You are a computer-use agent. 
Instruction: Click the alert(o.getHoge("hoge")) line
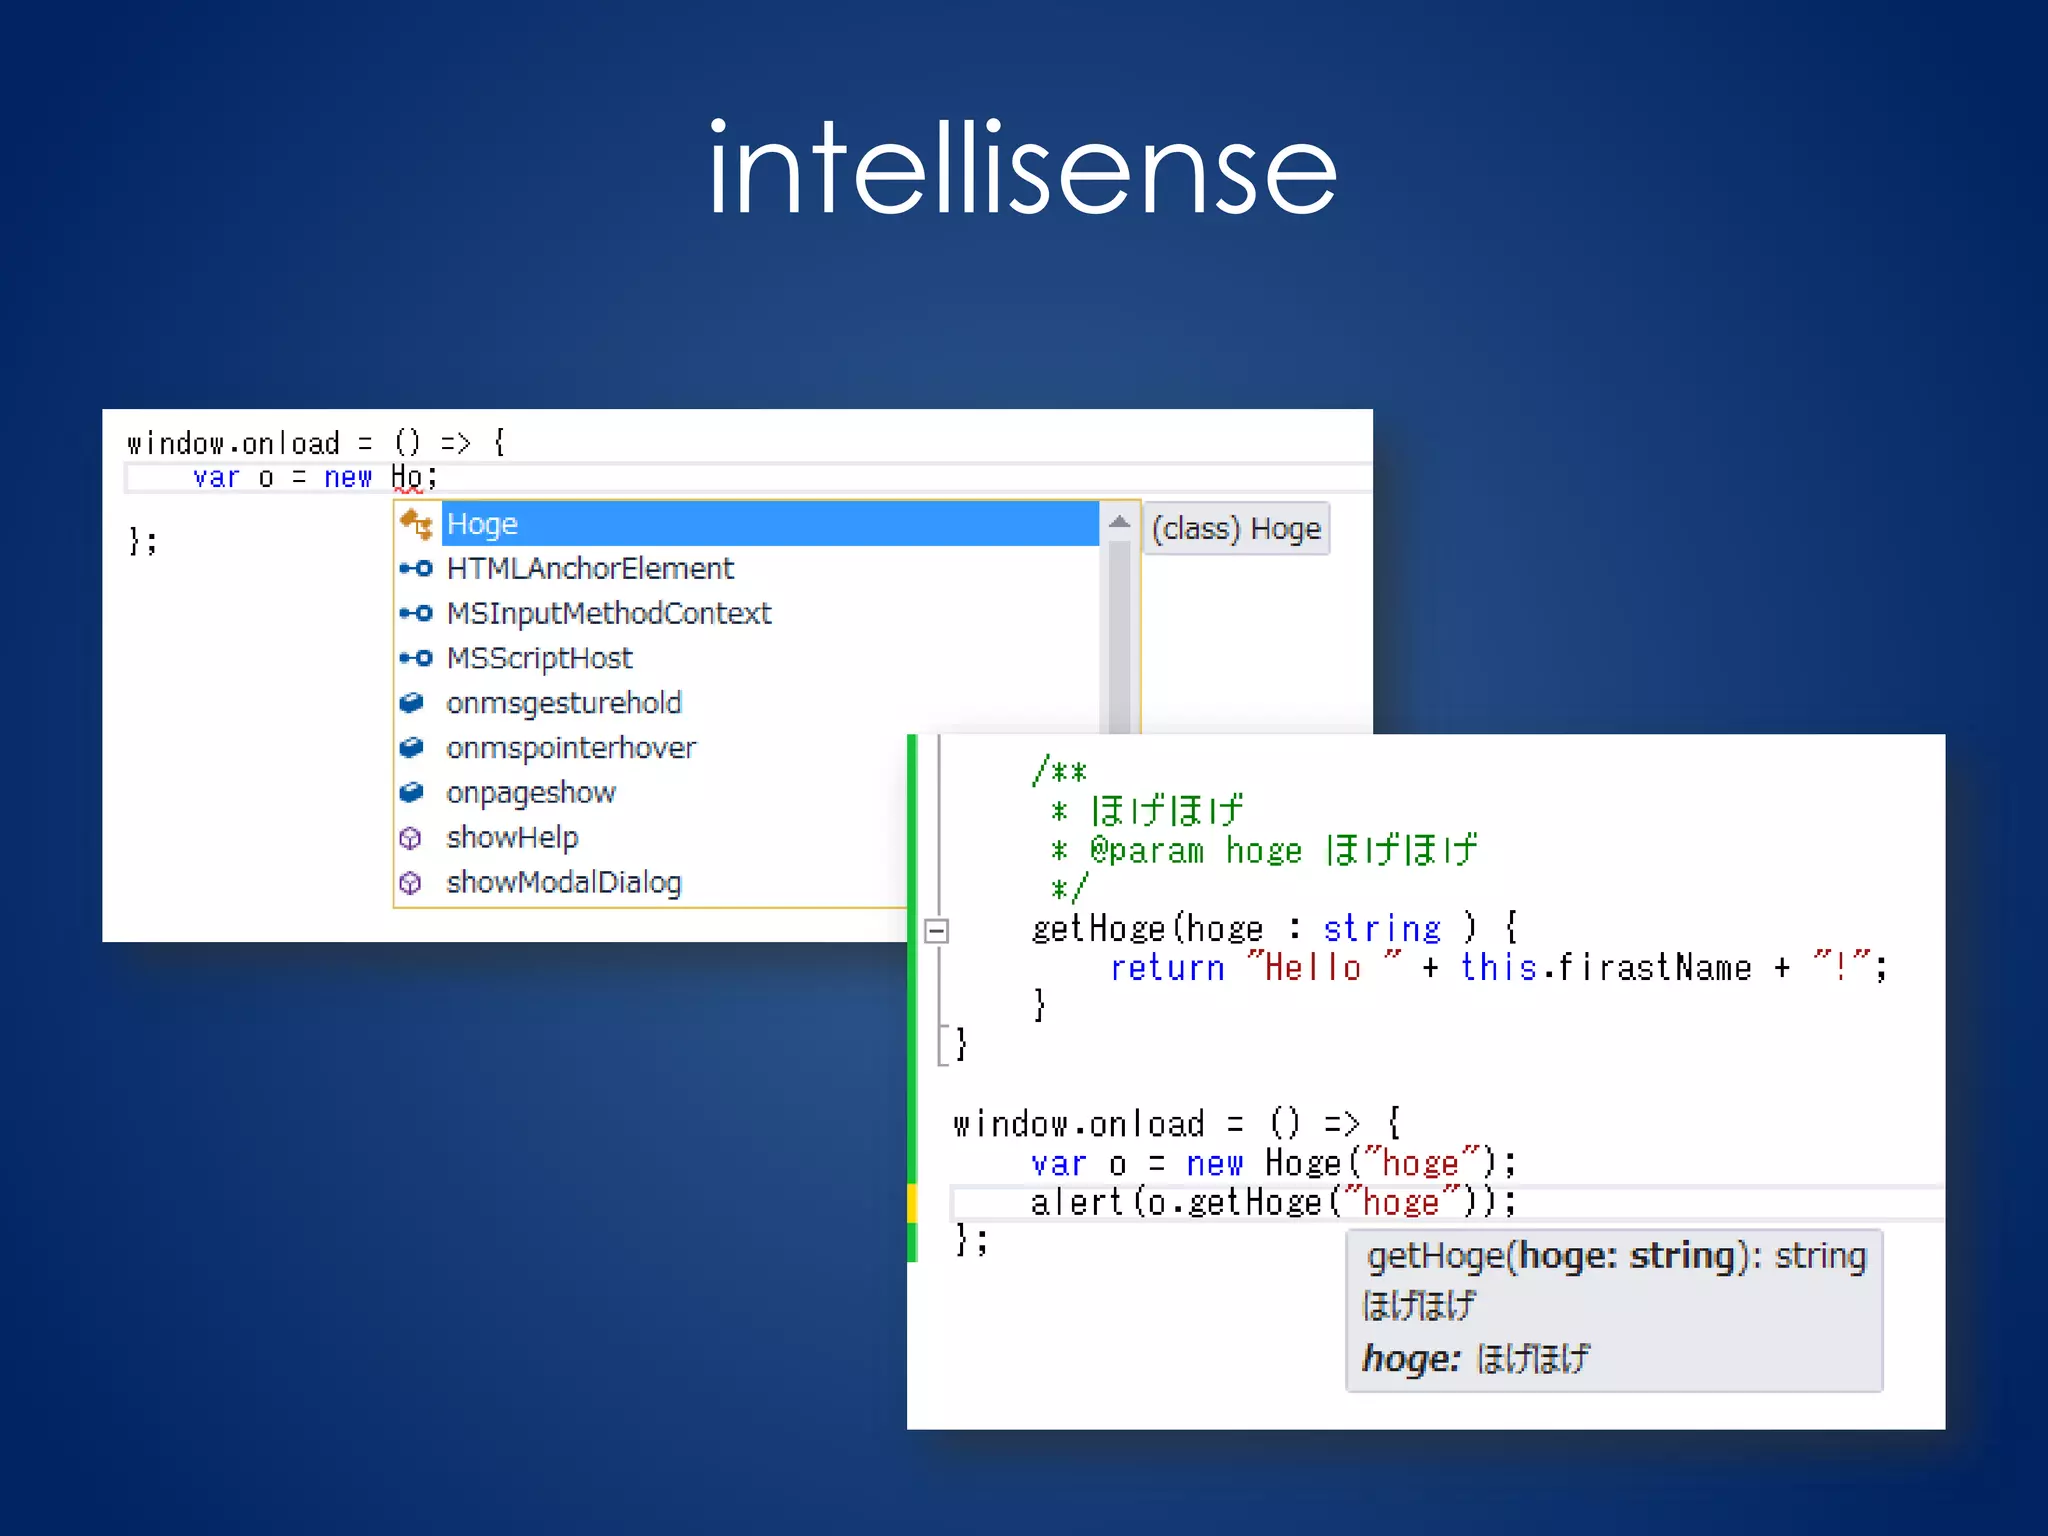[x=1274, y=1202]
